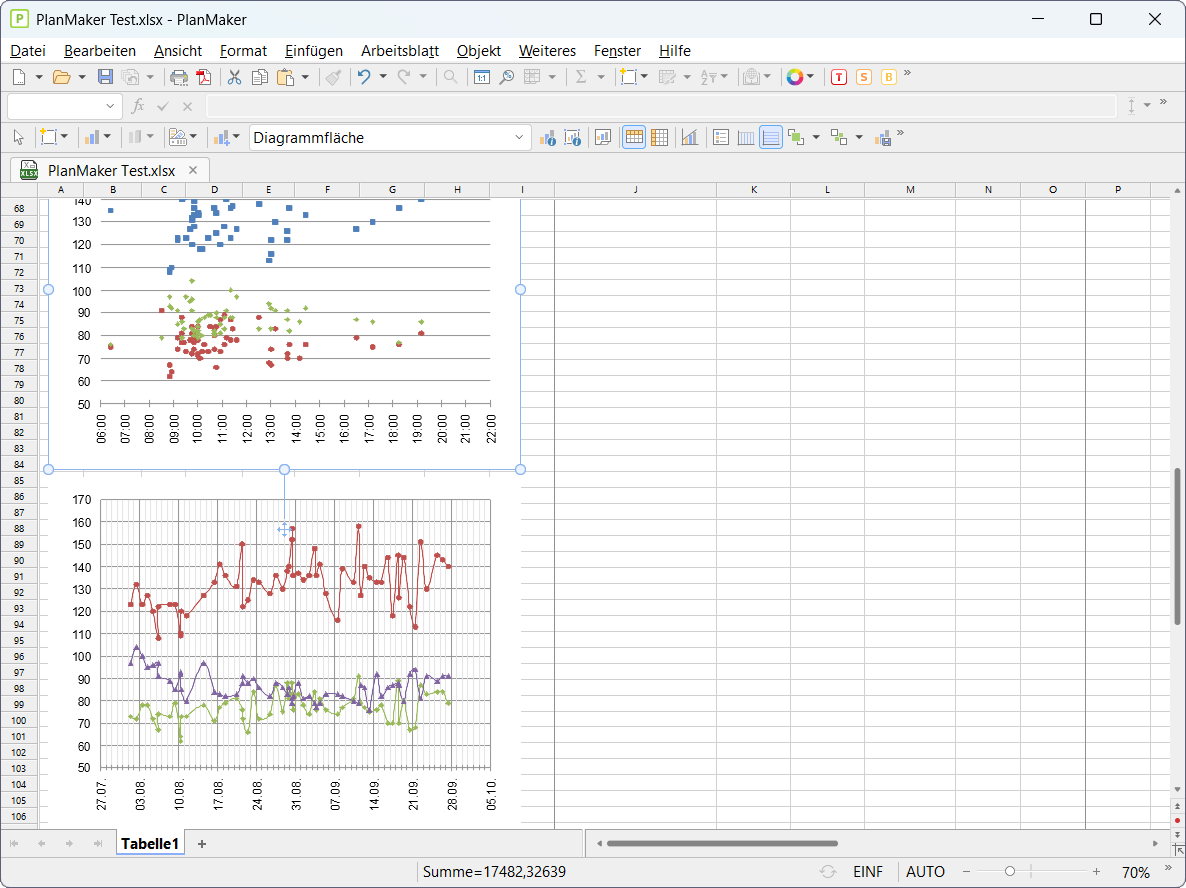Toggle data series in rows button (highlighted)
Screen dimensions: 1186x888
click(634, 138)
